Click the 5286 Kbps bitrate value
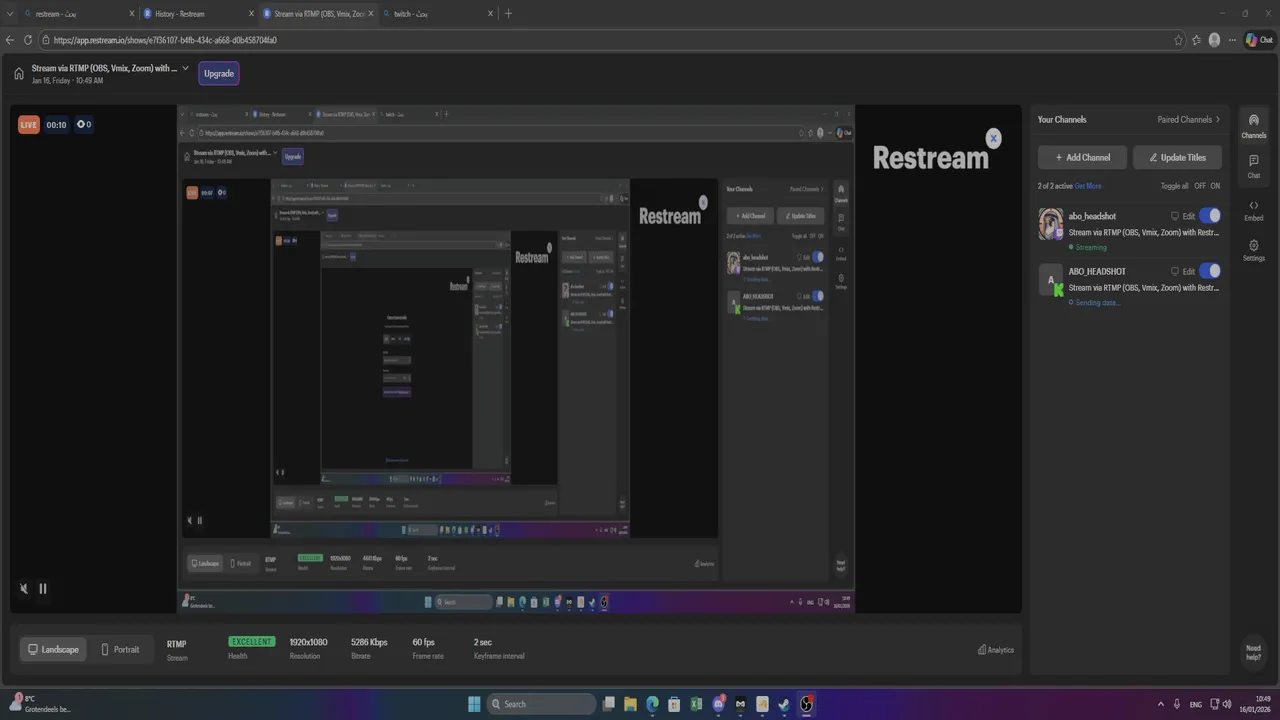Screen dimensions: 1280x720 point(369,642)
